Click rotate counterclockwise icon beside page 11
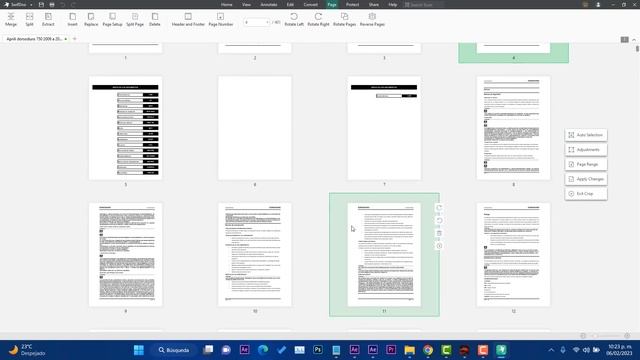Viewport: 640px width, 360px height. [x=439, y=220]
